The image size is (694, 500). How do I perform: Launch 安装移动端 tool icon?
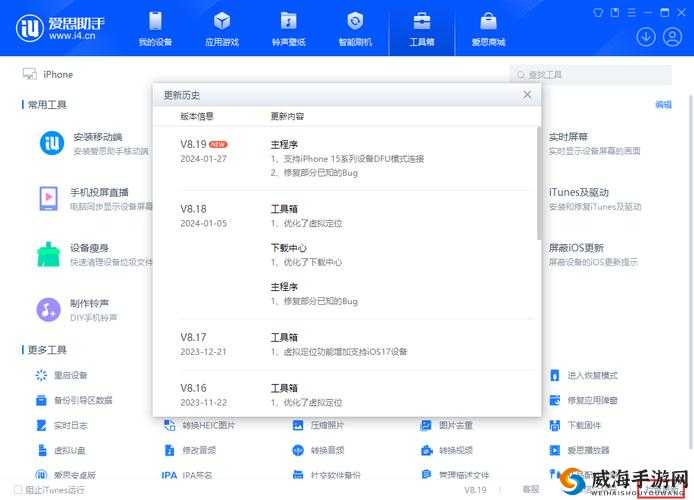click(52, 143)
